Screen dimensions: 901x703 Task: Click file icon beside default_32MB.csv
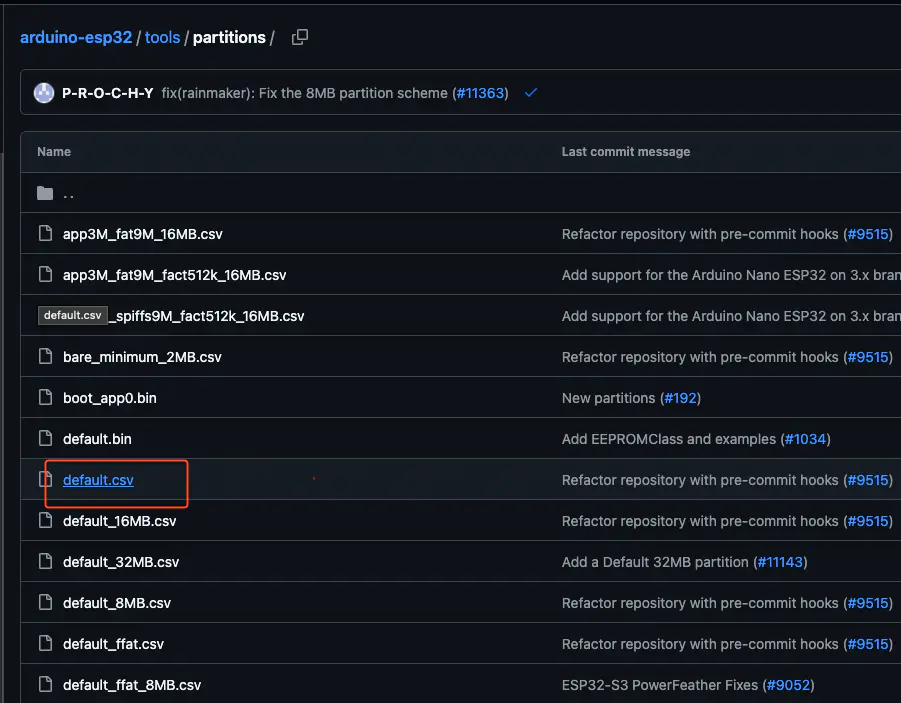coord(44,562)
